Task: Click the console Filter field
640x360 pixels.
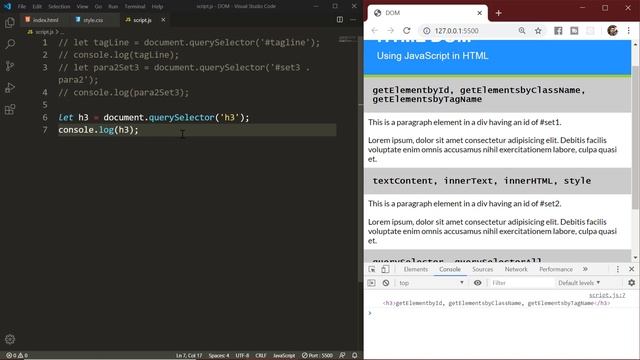Action: click(521, 283)
